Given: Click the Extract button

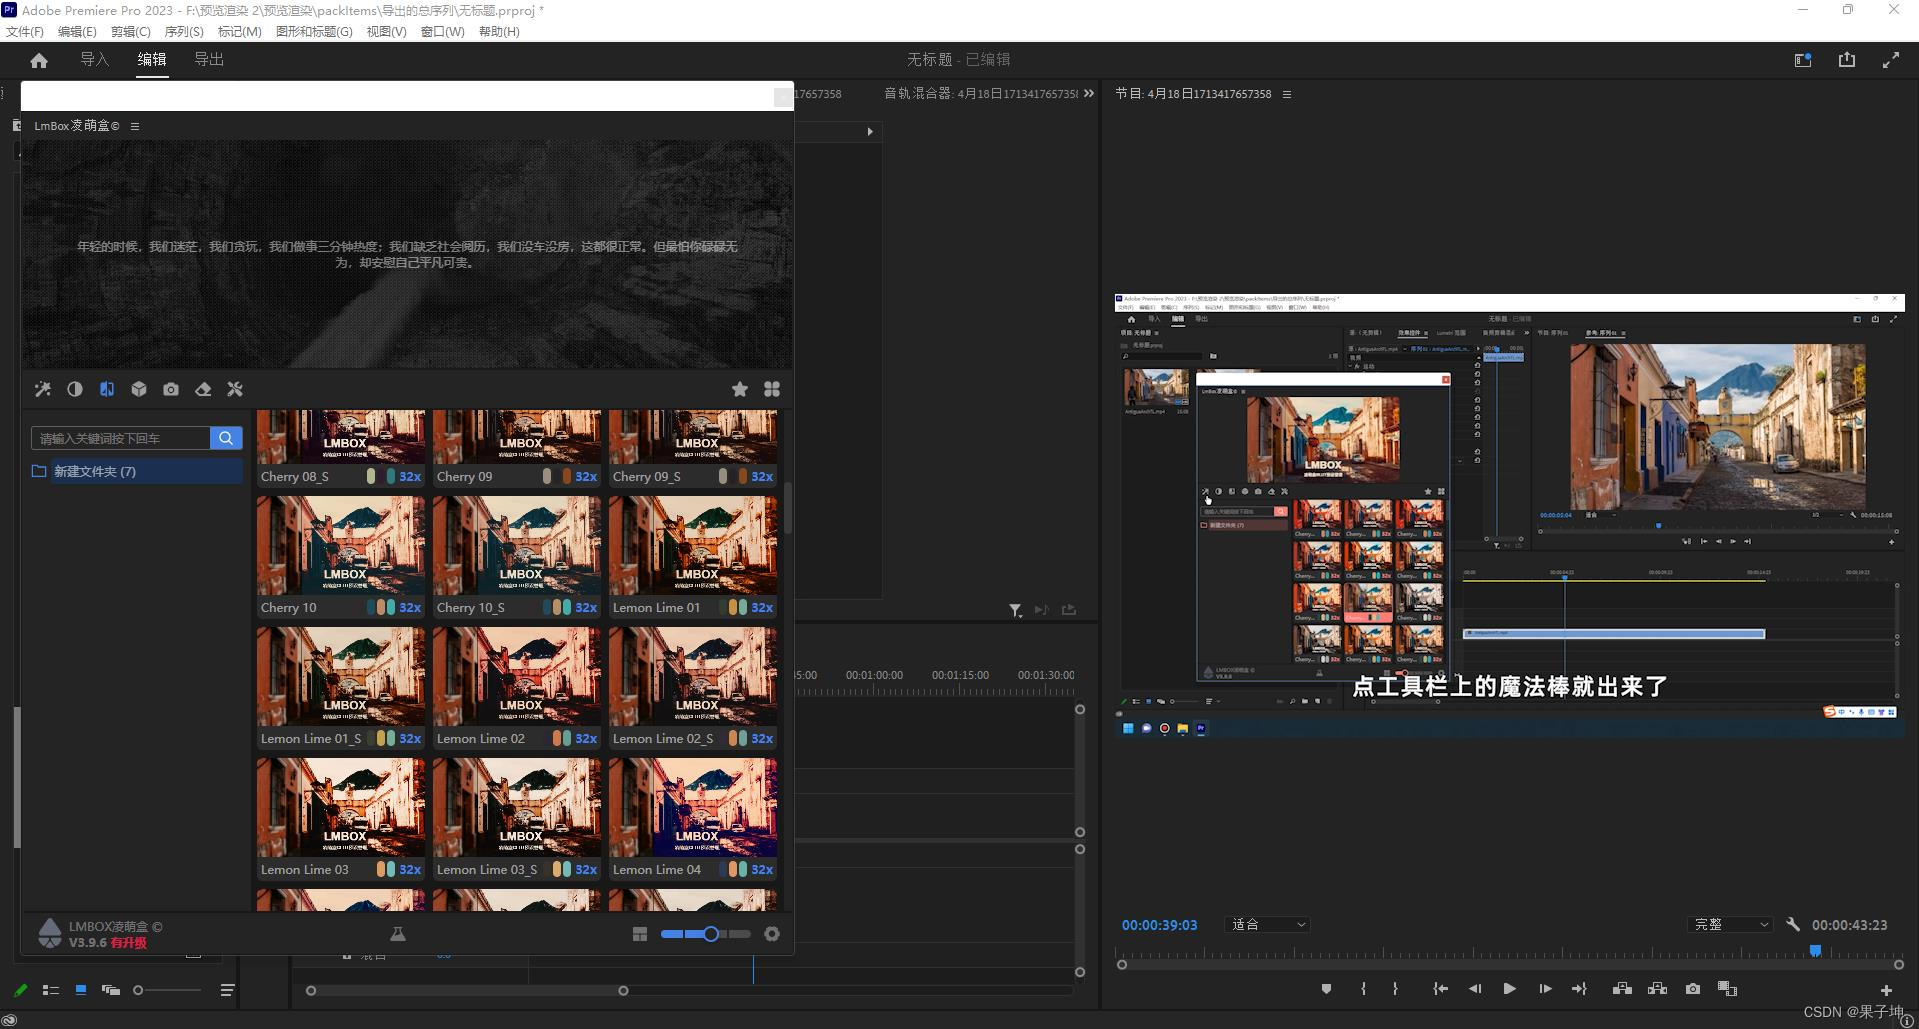Looking at the screenshot, I should click(1657, 989).
